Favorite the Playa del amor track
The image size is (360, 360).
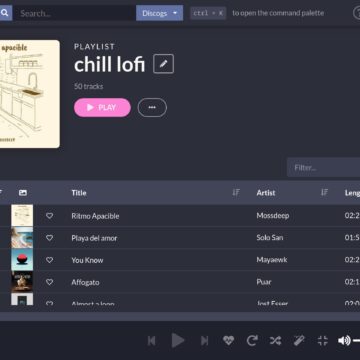click(x=49, y=238)
